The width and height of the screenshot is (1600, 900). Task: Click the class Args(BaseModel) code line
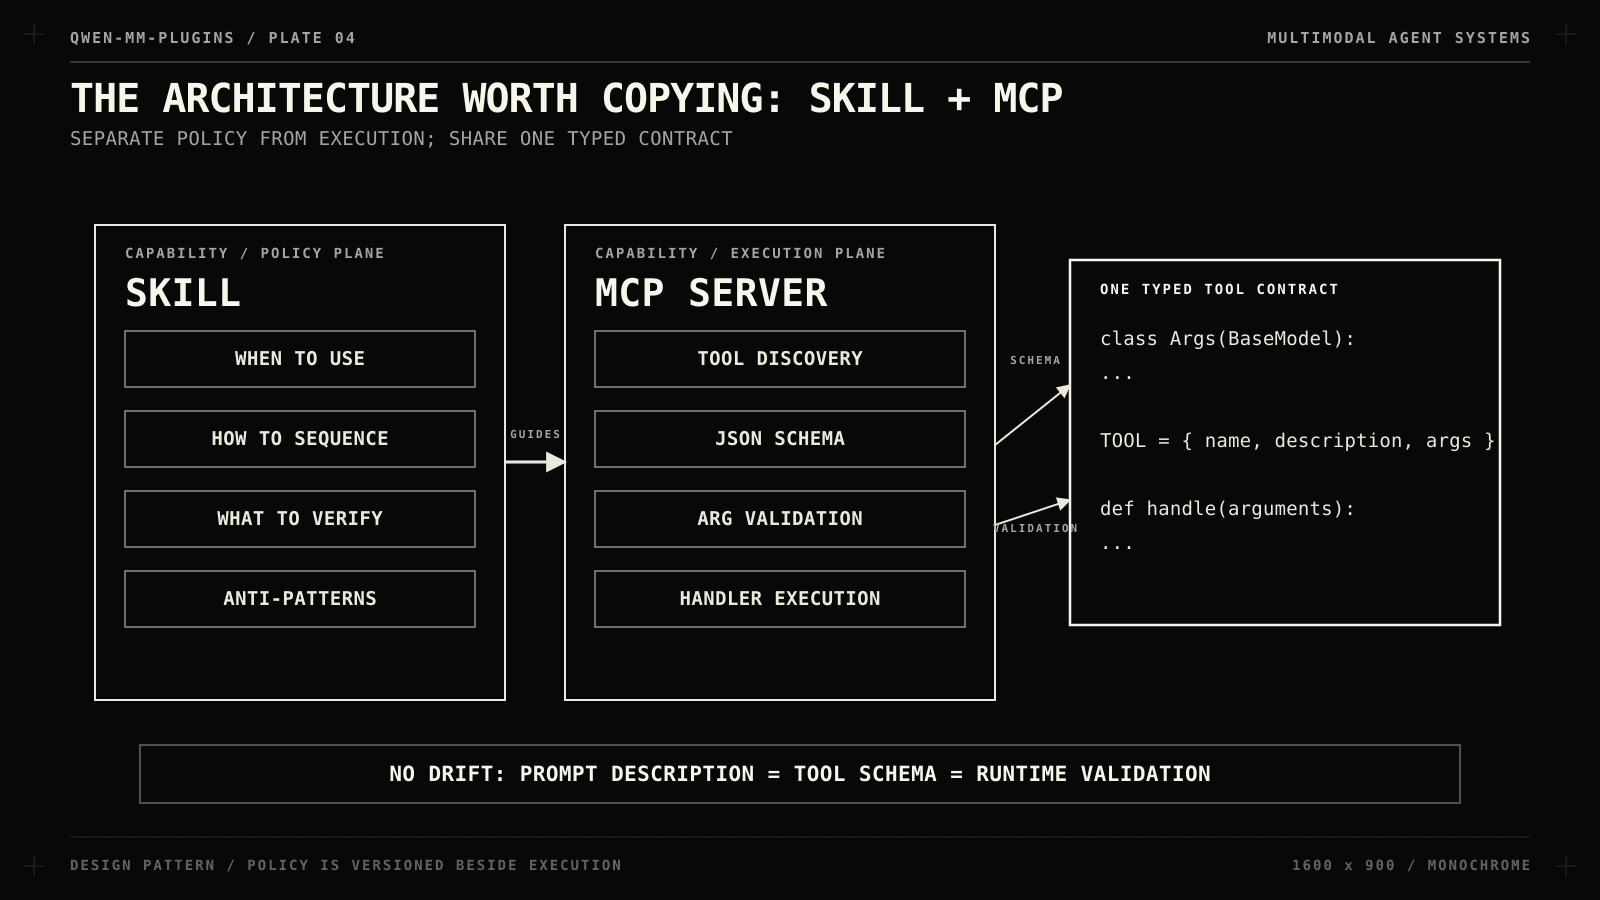[x=1227, y=339]
